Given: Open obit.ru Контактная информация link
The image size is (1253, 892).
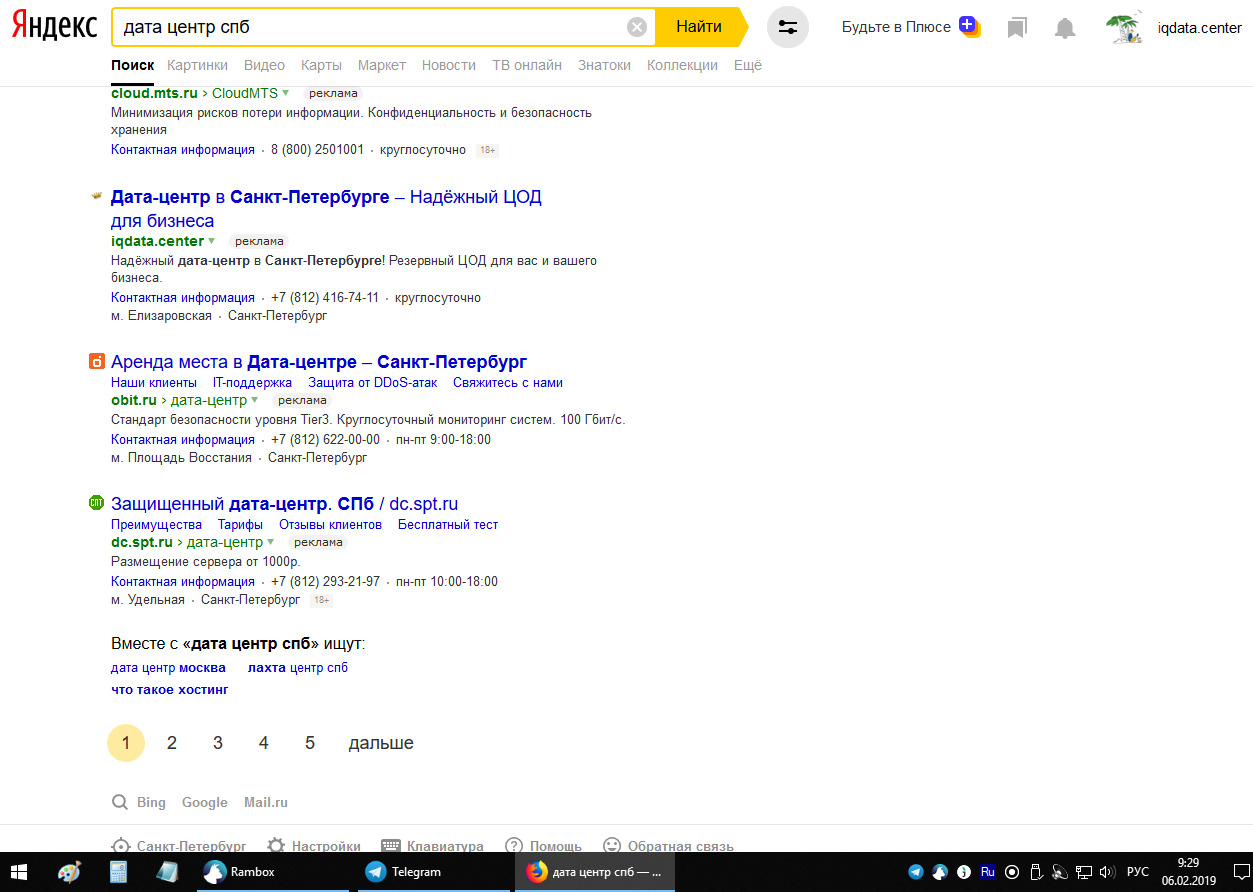Looking at the screenshot, I should (183, 439).
